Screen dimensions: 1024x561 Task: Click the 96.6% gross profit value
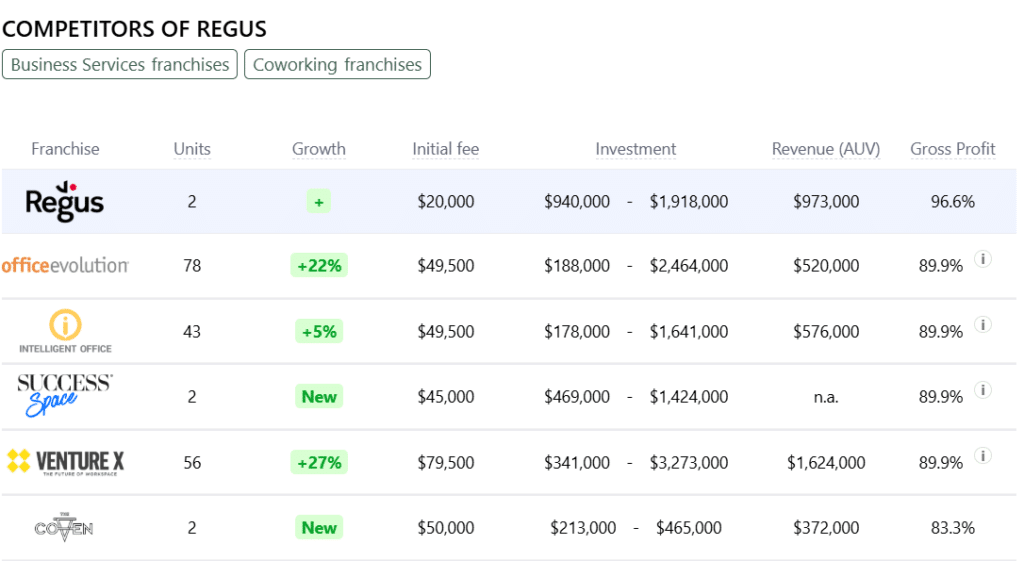click(x=953, y=201)
